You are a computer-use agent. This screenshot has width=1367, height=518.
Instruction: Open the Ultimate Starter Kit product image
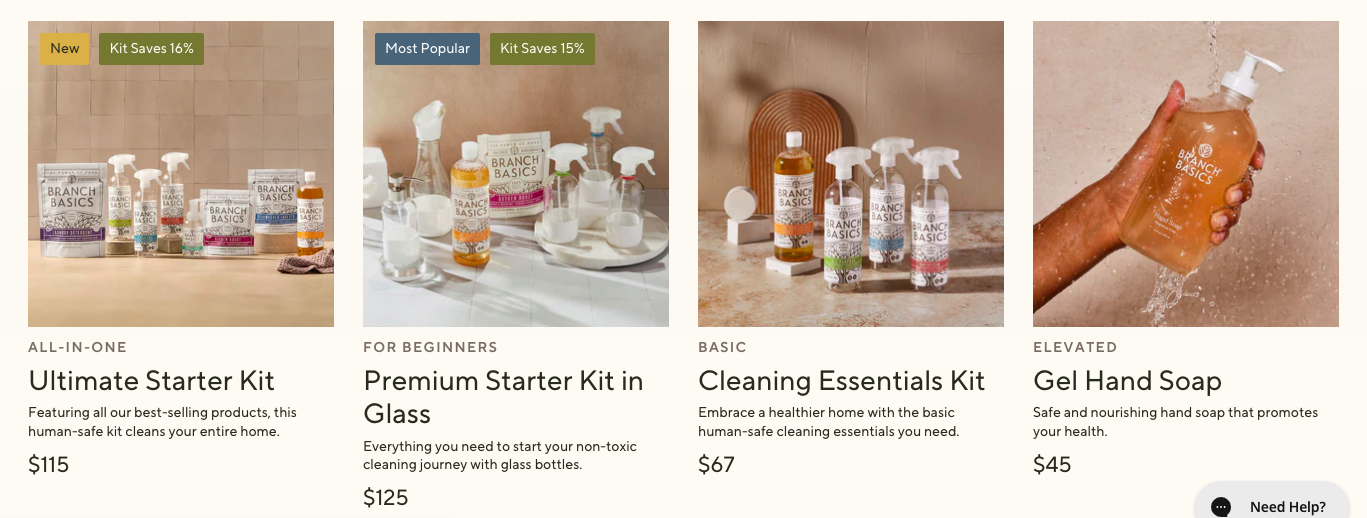pos(181,174)
